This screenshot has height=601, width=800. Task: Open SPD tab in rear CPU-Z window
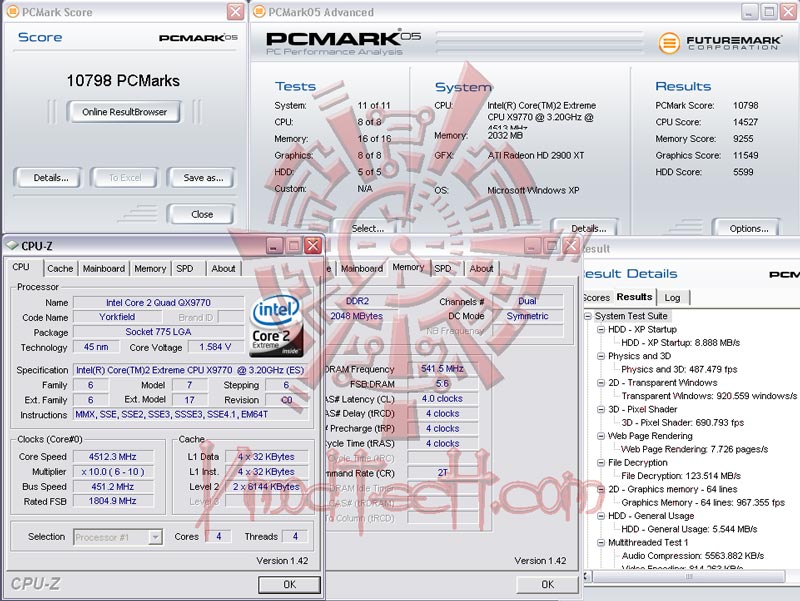(x=443, y=268)
